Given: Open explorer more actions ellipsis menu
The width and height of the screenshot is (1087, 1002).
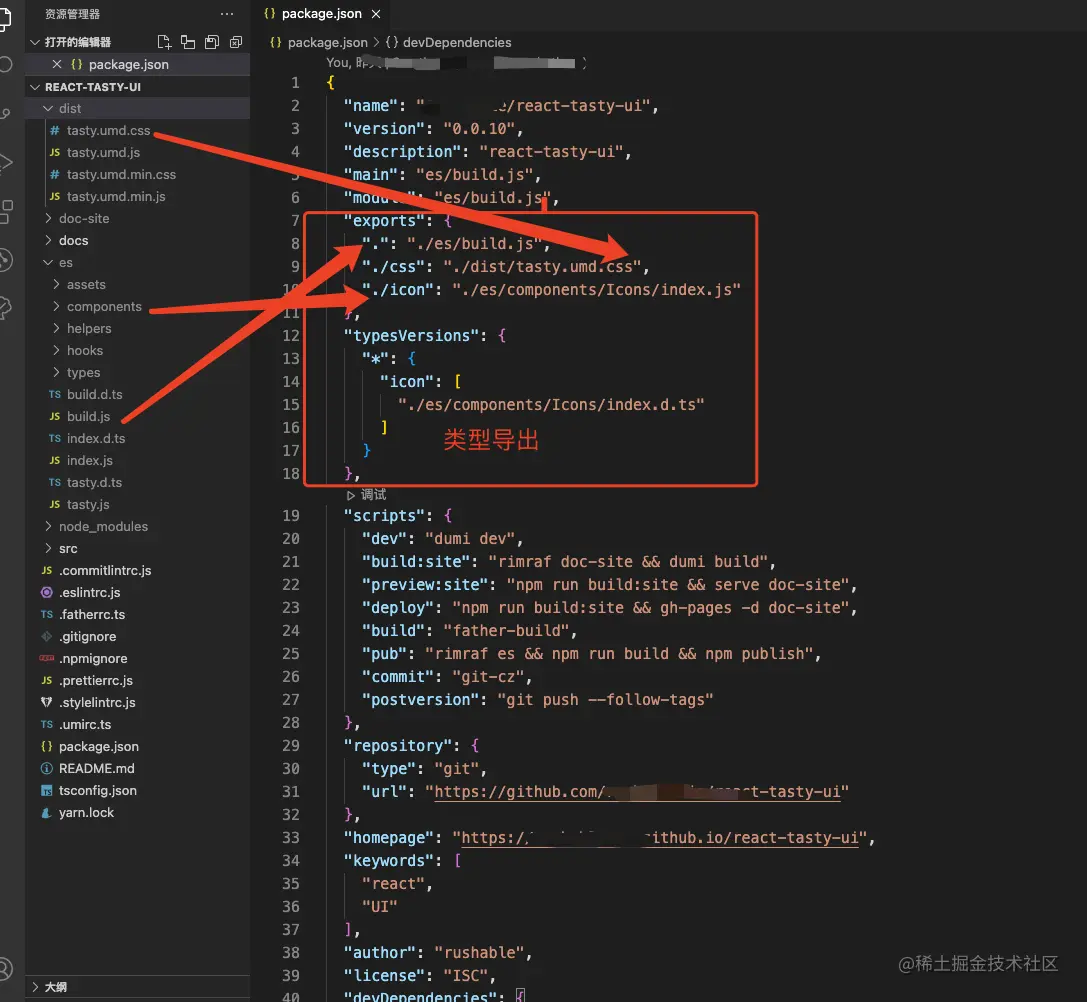Looking at the screenshot, I should click(x=227, y=14).
